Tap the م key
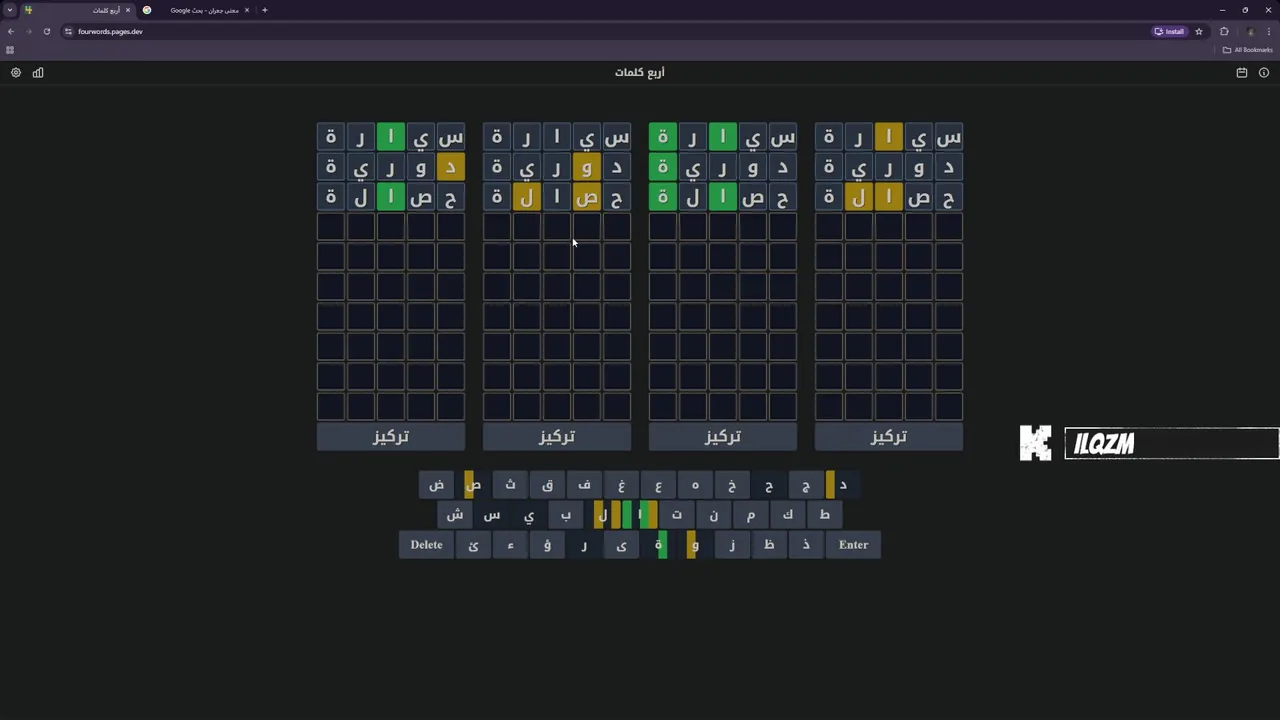 point(751,515)
